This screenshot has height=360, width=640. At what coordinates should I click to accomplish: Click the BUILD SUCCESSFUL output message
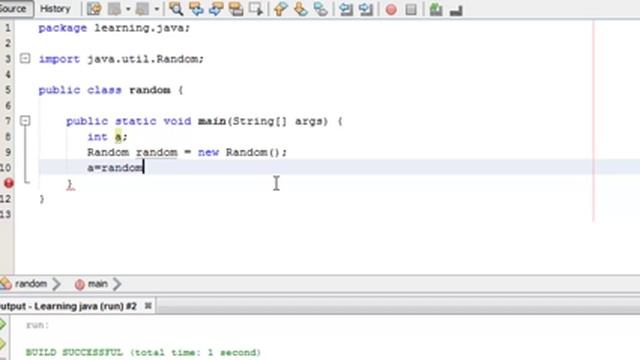coord(143,352)
